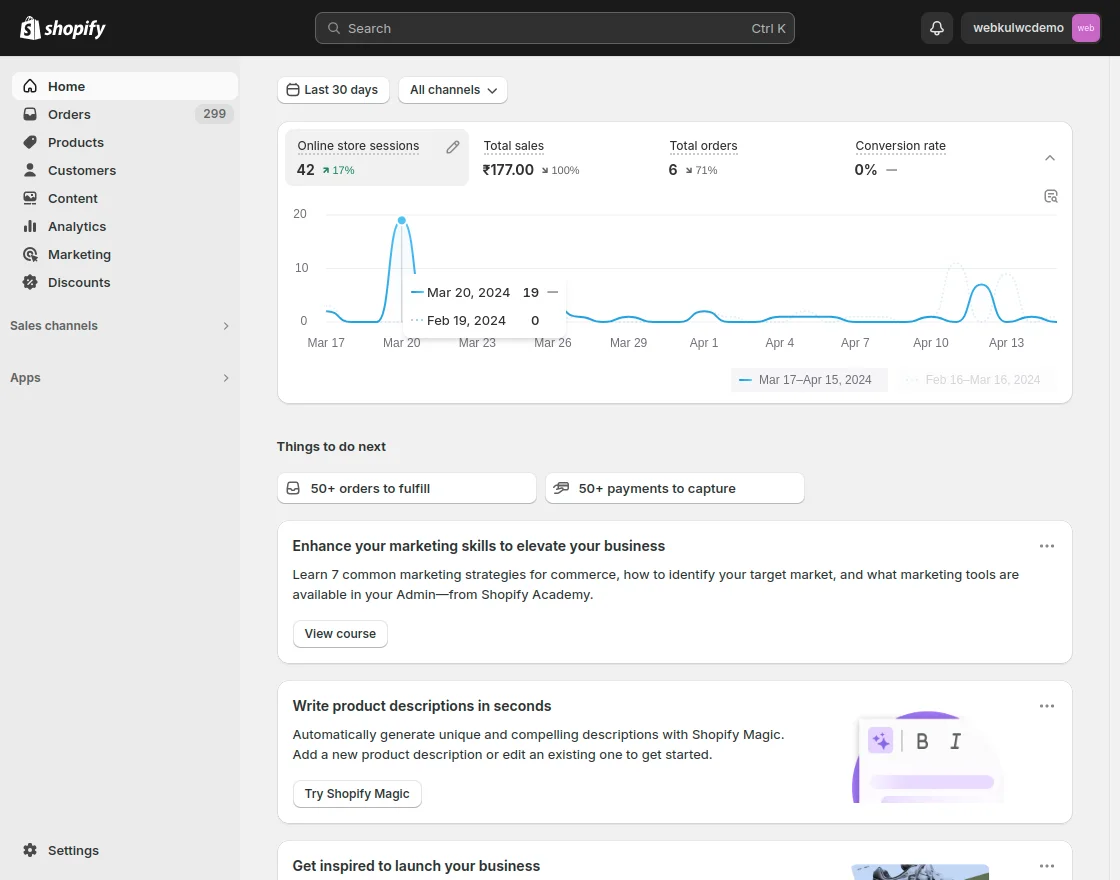
Task: Open the notifications bell
Action: (x=936, y=28)
